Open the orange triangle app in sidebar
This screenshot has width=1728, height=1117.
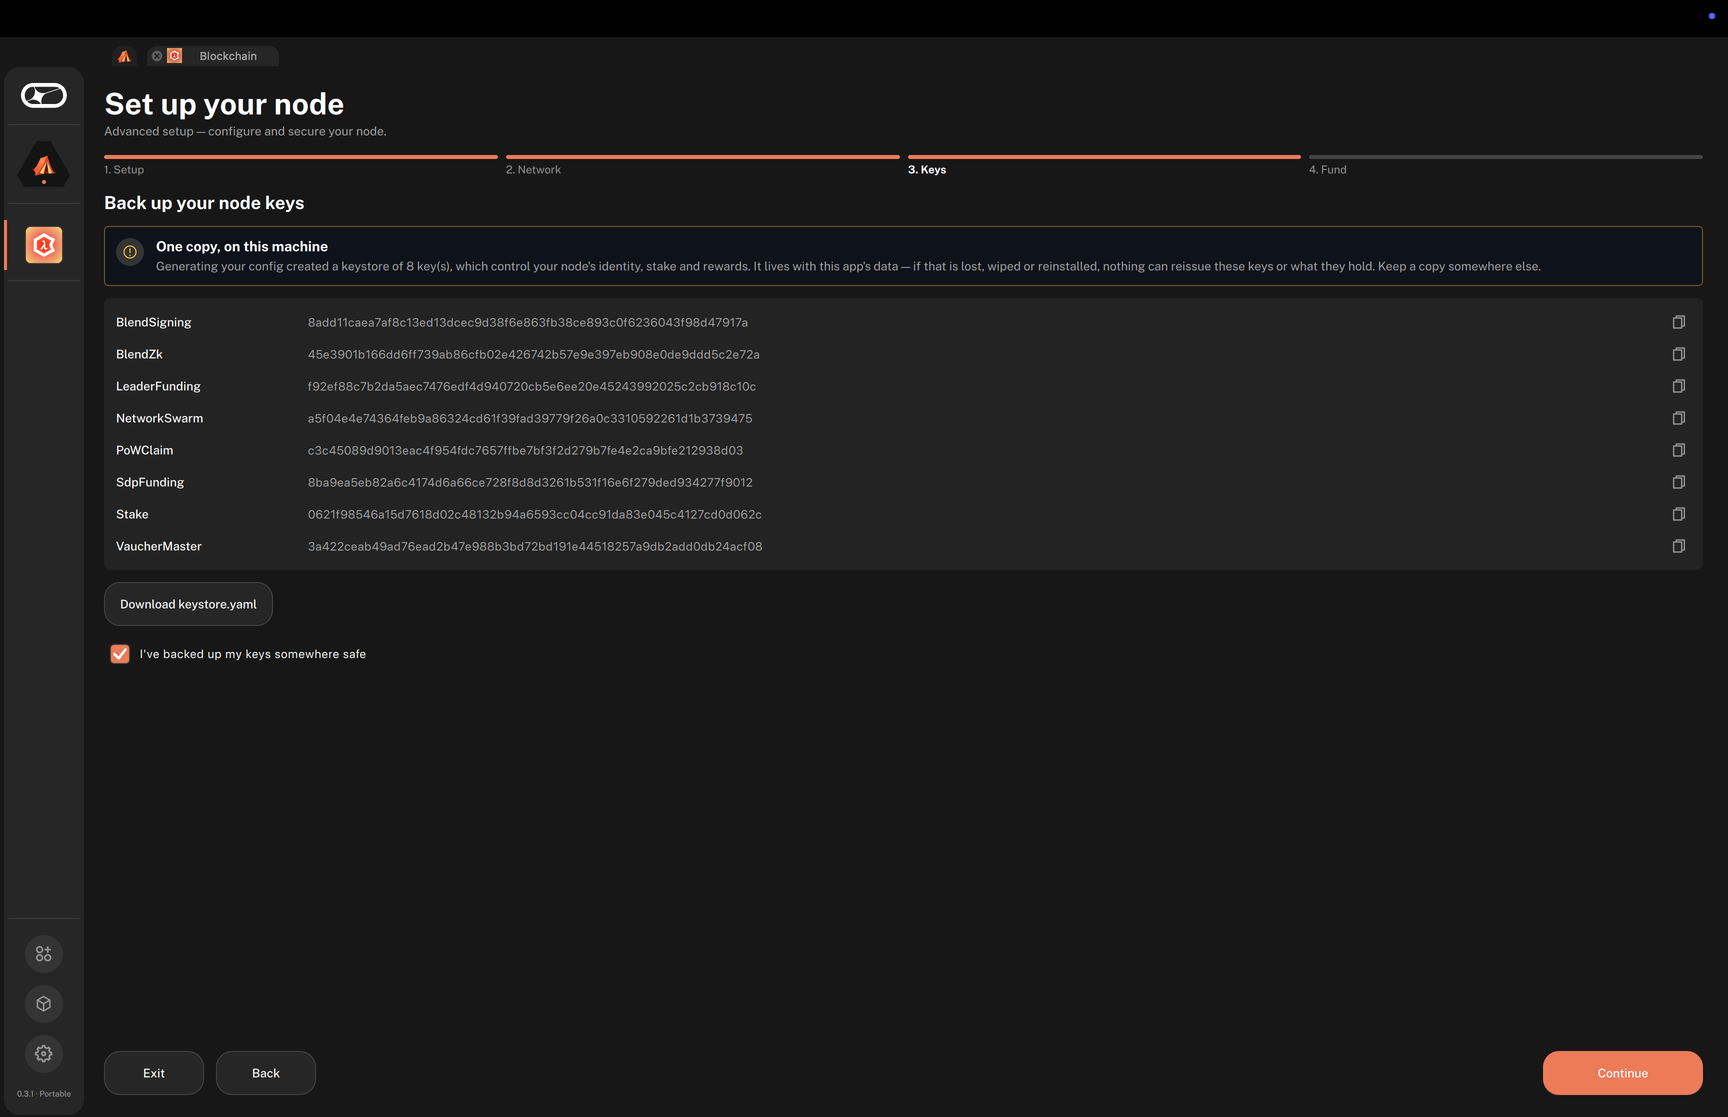(44, 165)
